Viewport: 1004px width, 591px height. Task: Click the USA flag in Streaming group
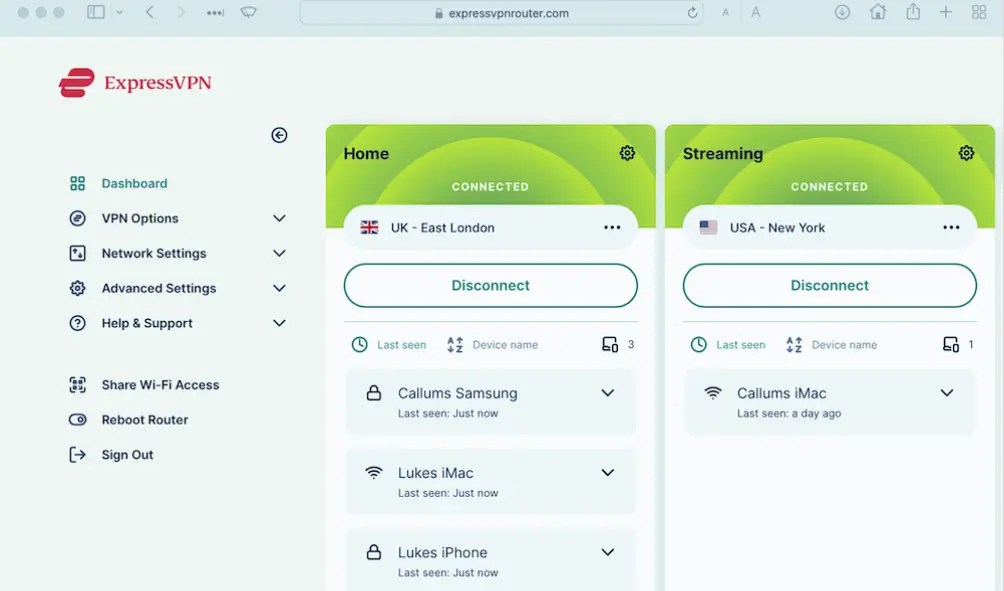(x=708, y=227)
